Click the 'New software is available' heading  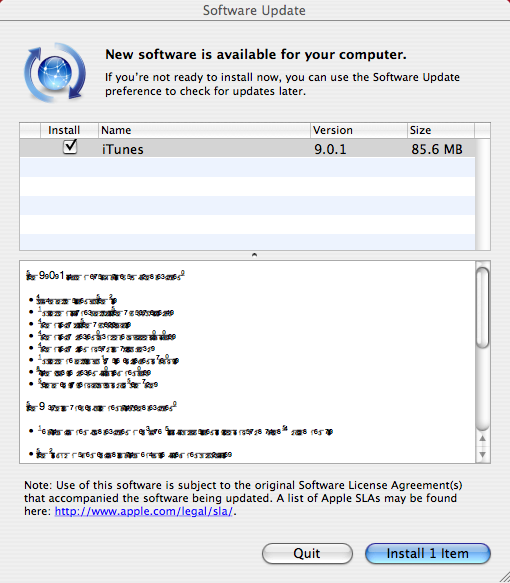pyautogui.click(x=256, y=55)
